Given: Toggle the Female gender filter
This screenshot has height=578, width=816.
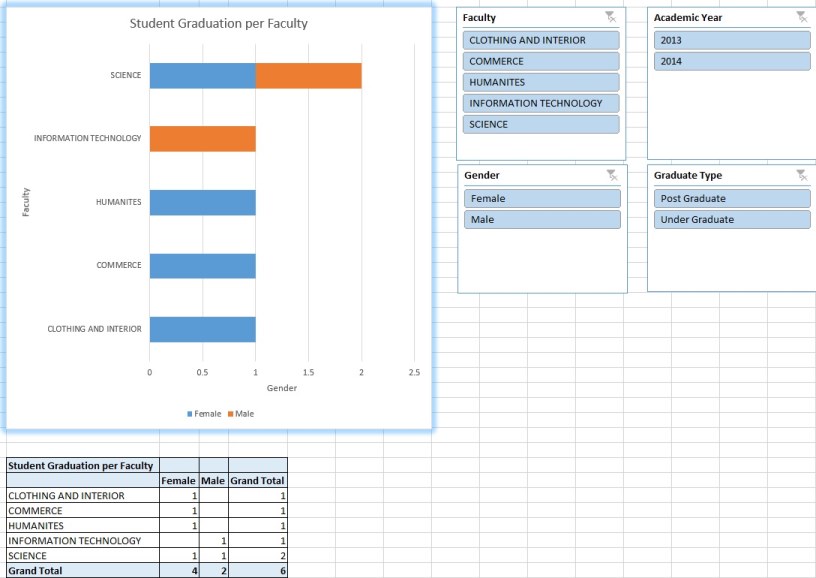Looking at the screenshot, I should coord(541,198).
